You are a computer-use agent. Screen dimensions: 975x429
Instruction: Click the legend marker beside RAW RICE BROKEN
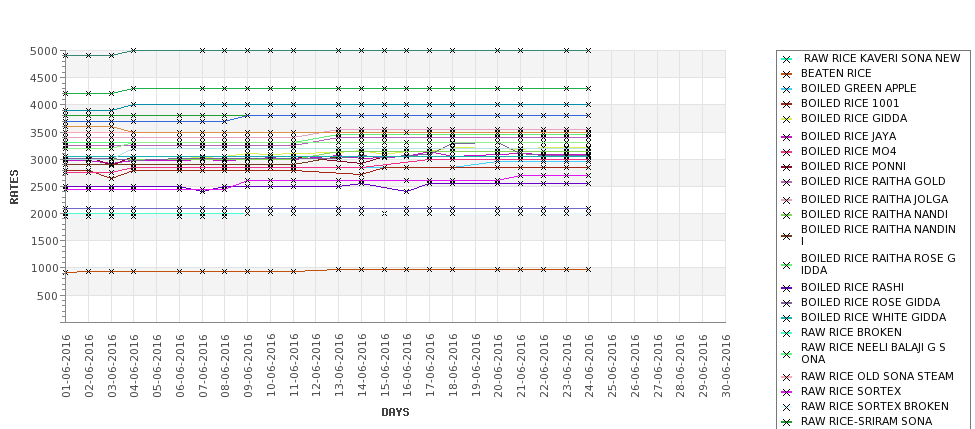[787, 333]
